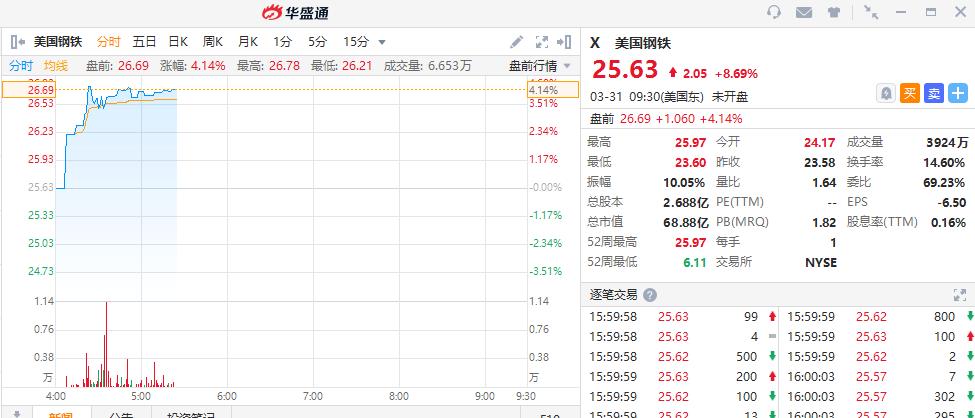Click the 昨收 value 23.58
Viewport: 975px width, 418px height.
(x=820, y=162)
